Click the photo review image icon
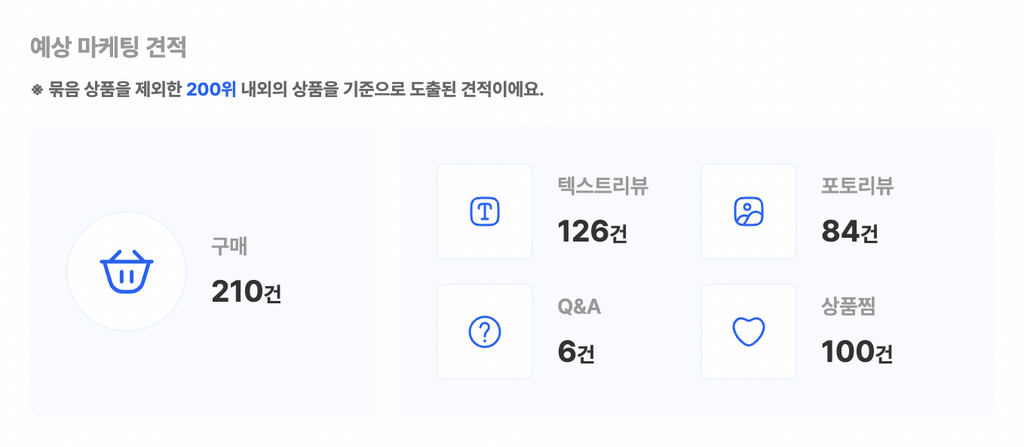 pos(748,212)
